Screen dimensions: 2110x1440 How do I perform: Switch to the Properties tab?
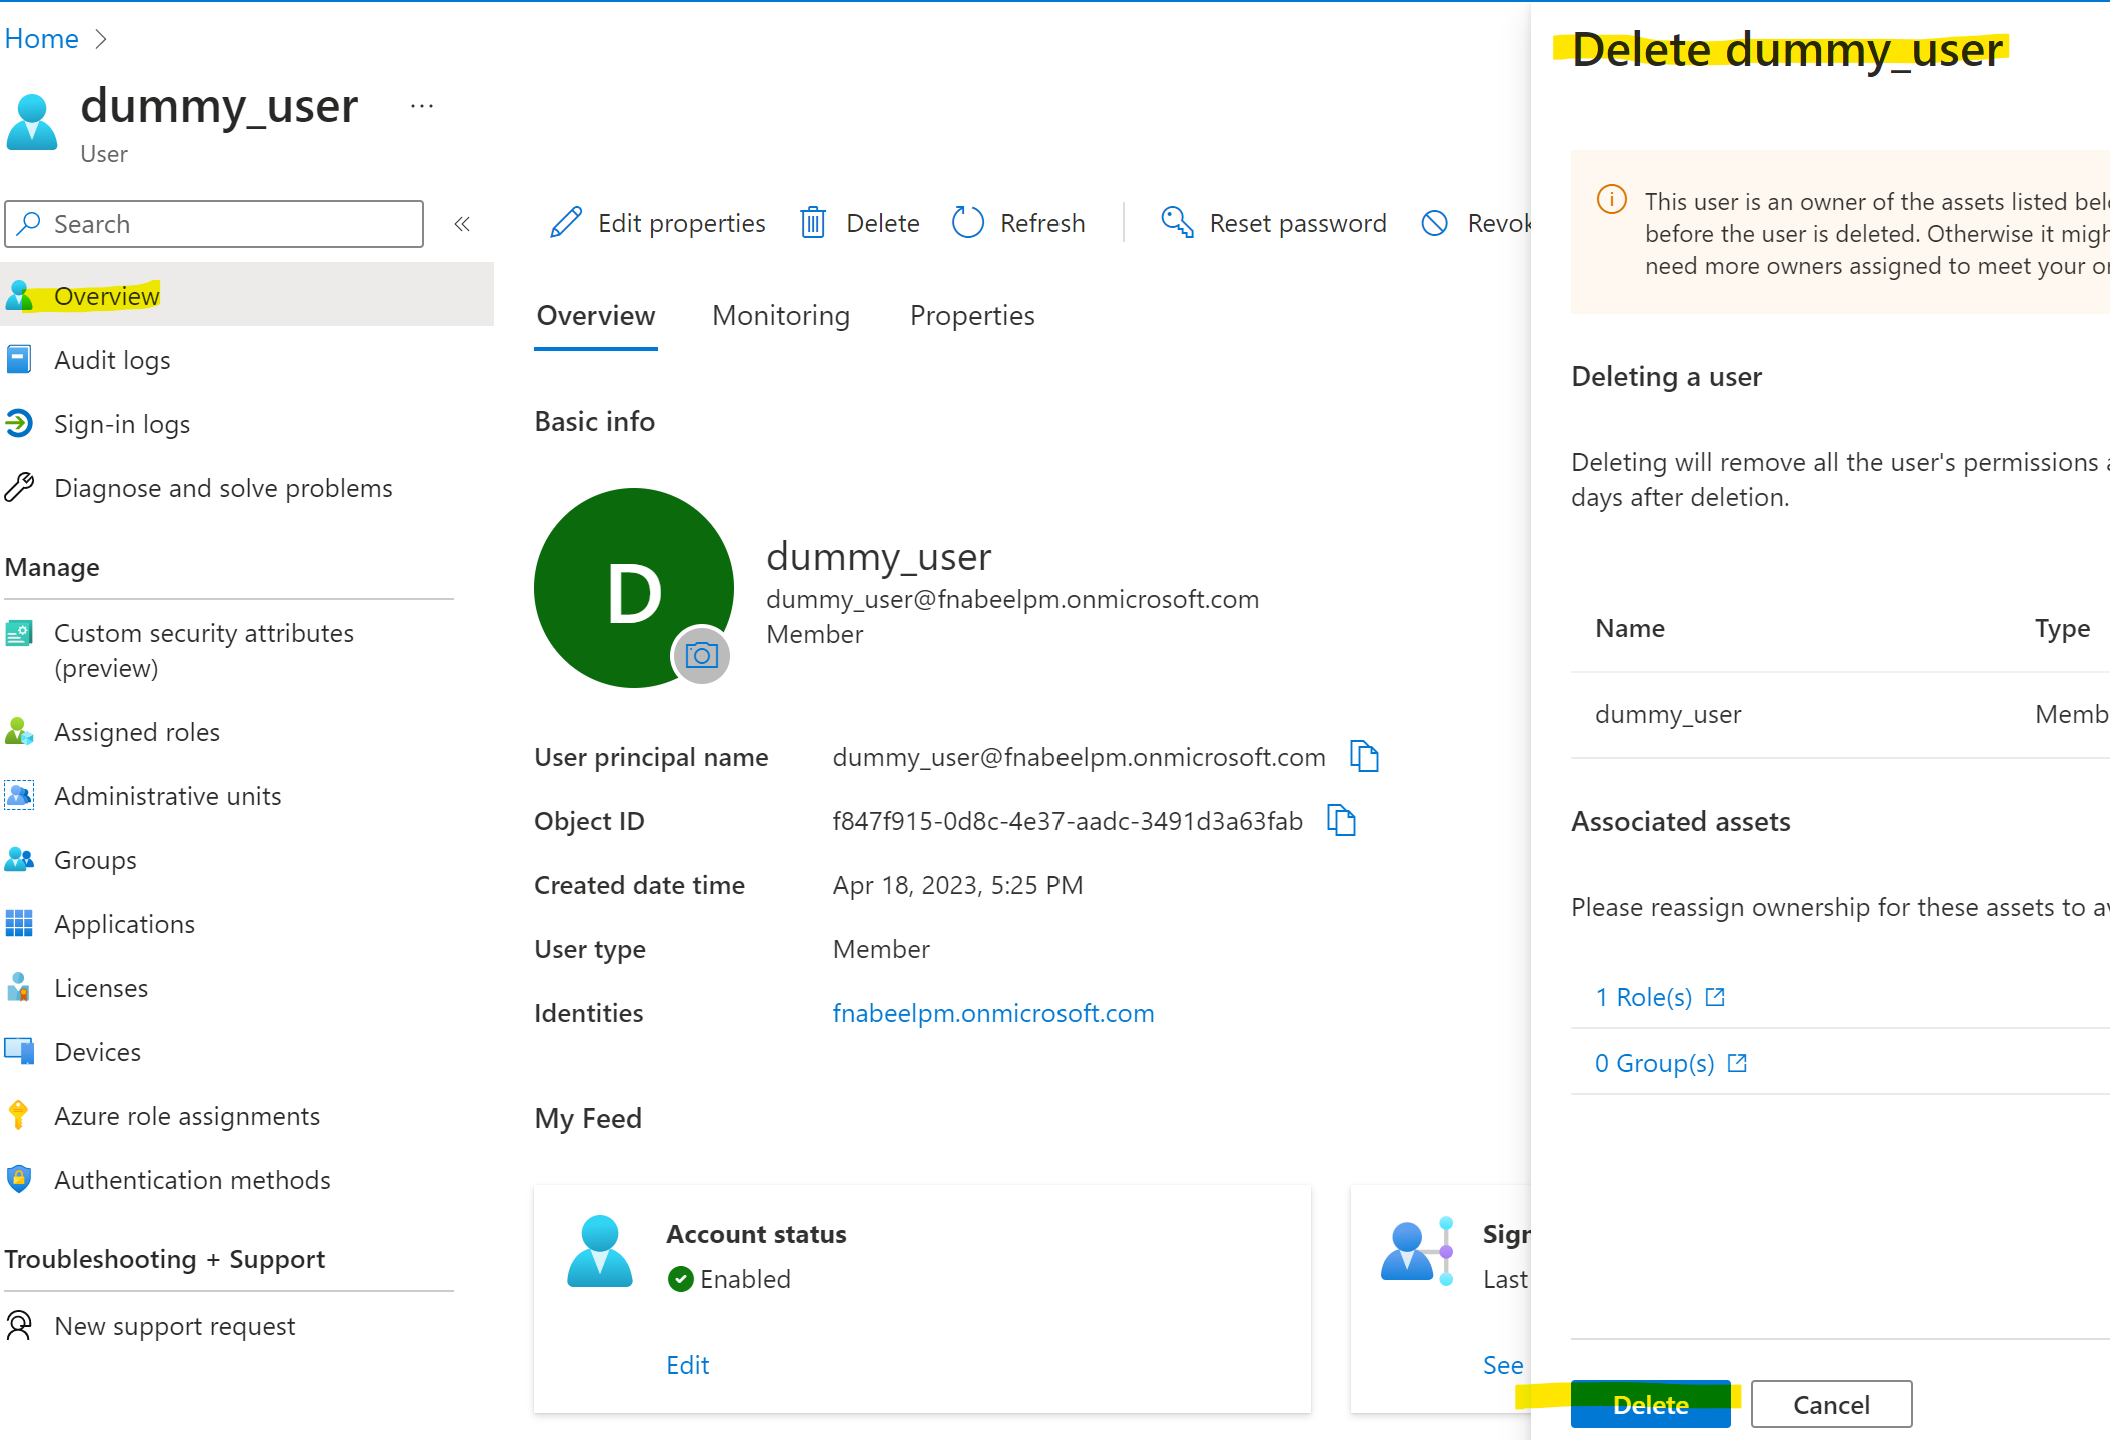972,316
